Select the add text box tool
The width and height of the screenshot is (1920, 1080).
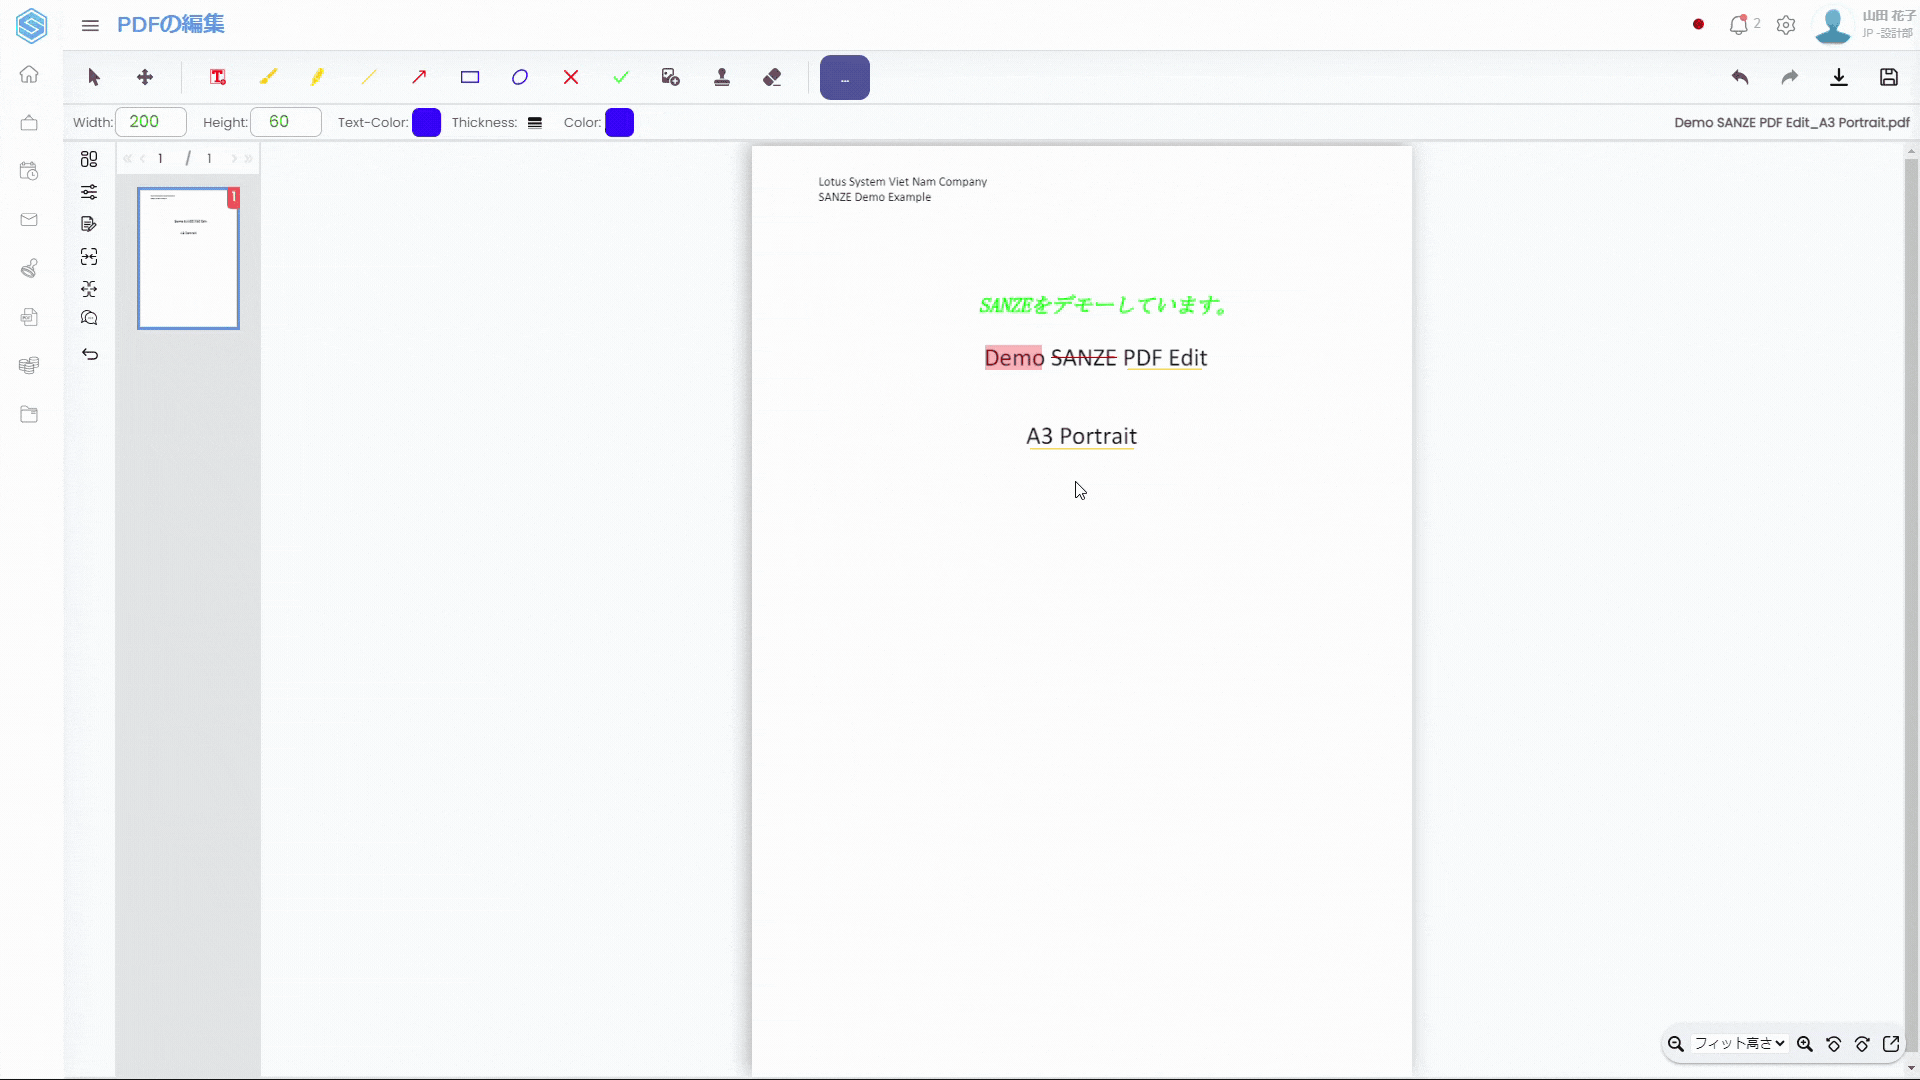pyautogui.click(x=218, y=77)
